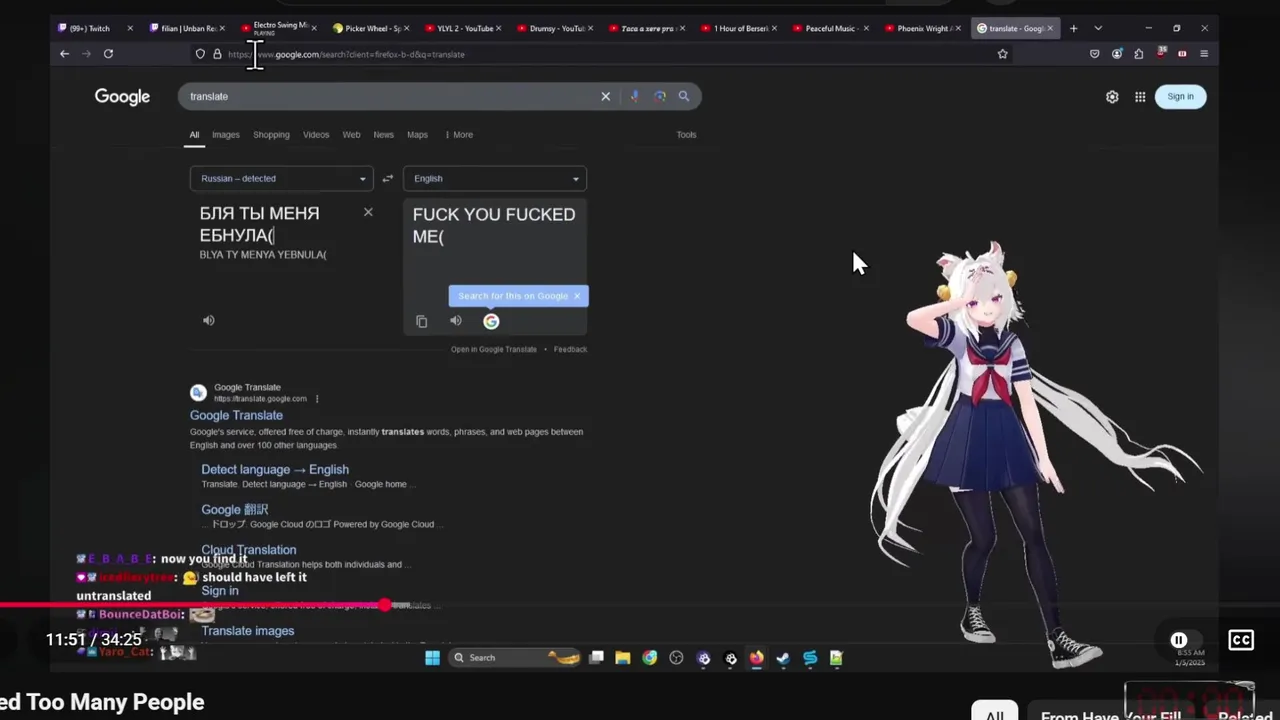Image resolution: width=1280 pixels, height=720 pixels.
Task: Switch to the Maps search tab
Action: point(417,134)
